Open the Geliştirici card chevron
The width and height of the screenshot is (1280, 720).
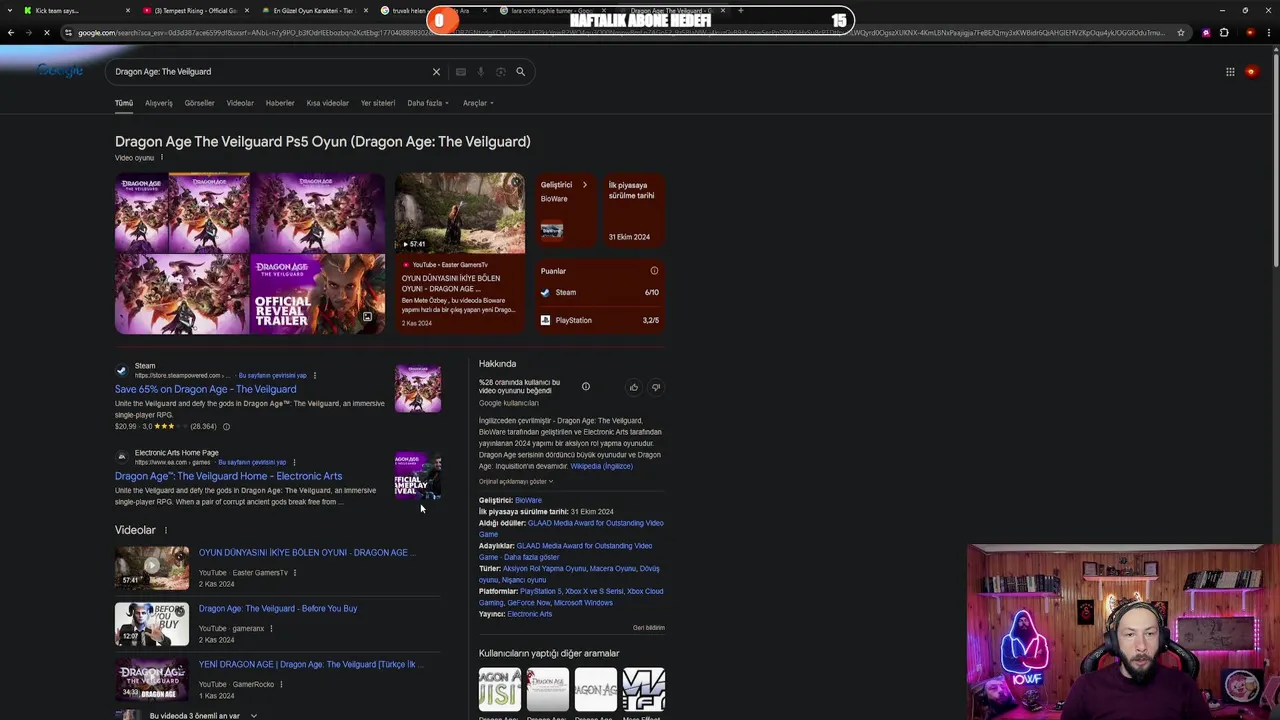[x=585, y=185]
